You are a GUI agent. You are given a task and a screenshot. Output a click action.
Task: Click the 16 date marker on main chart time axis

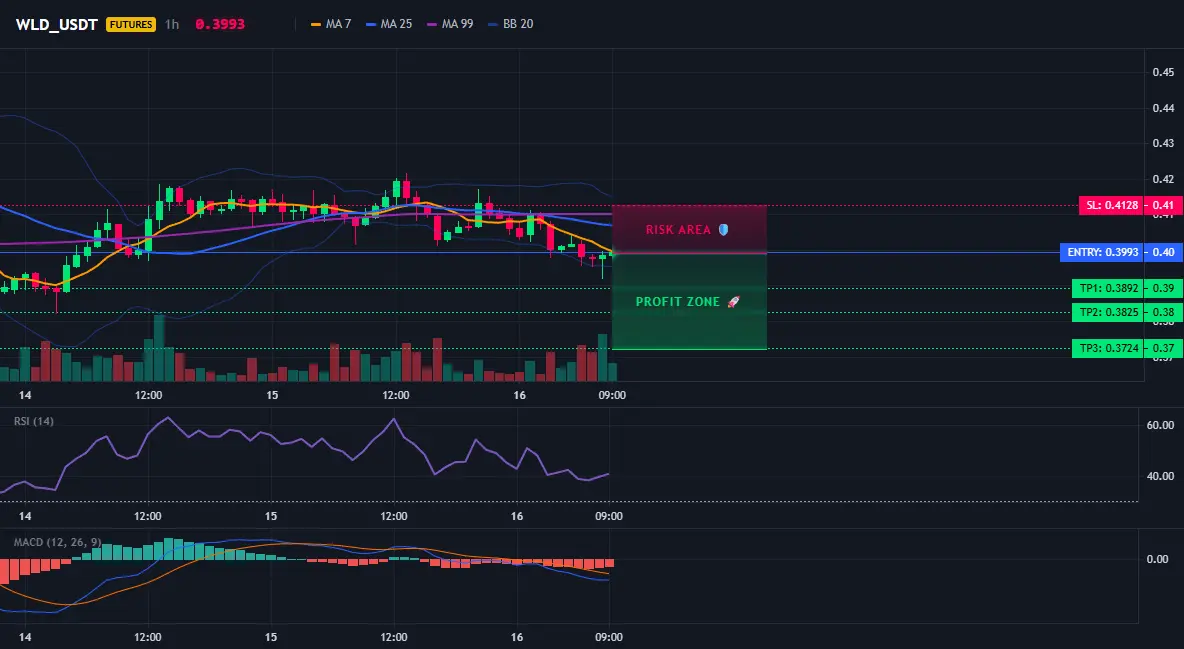519,395
